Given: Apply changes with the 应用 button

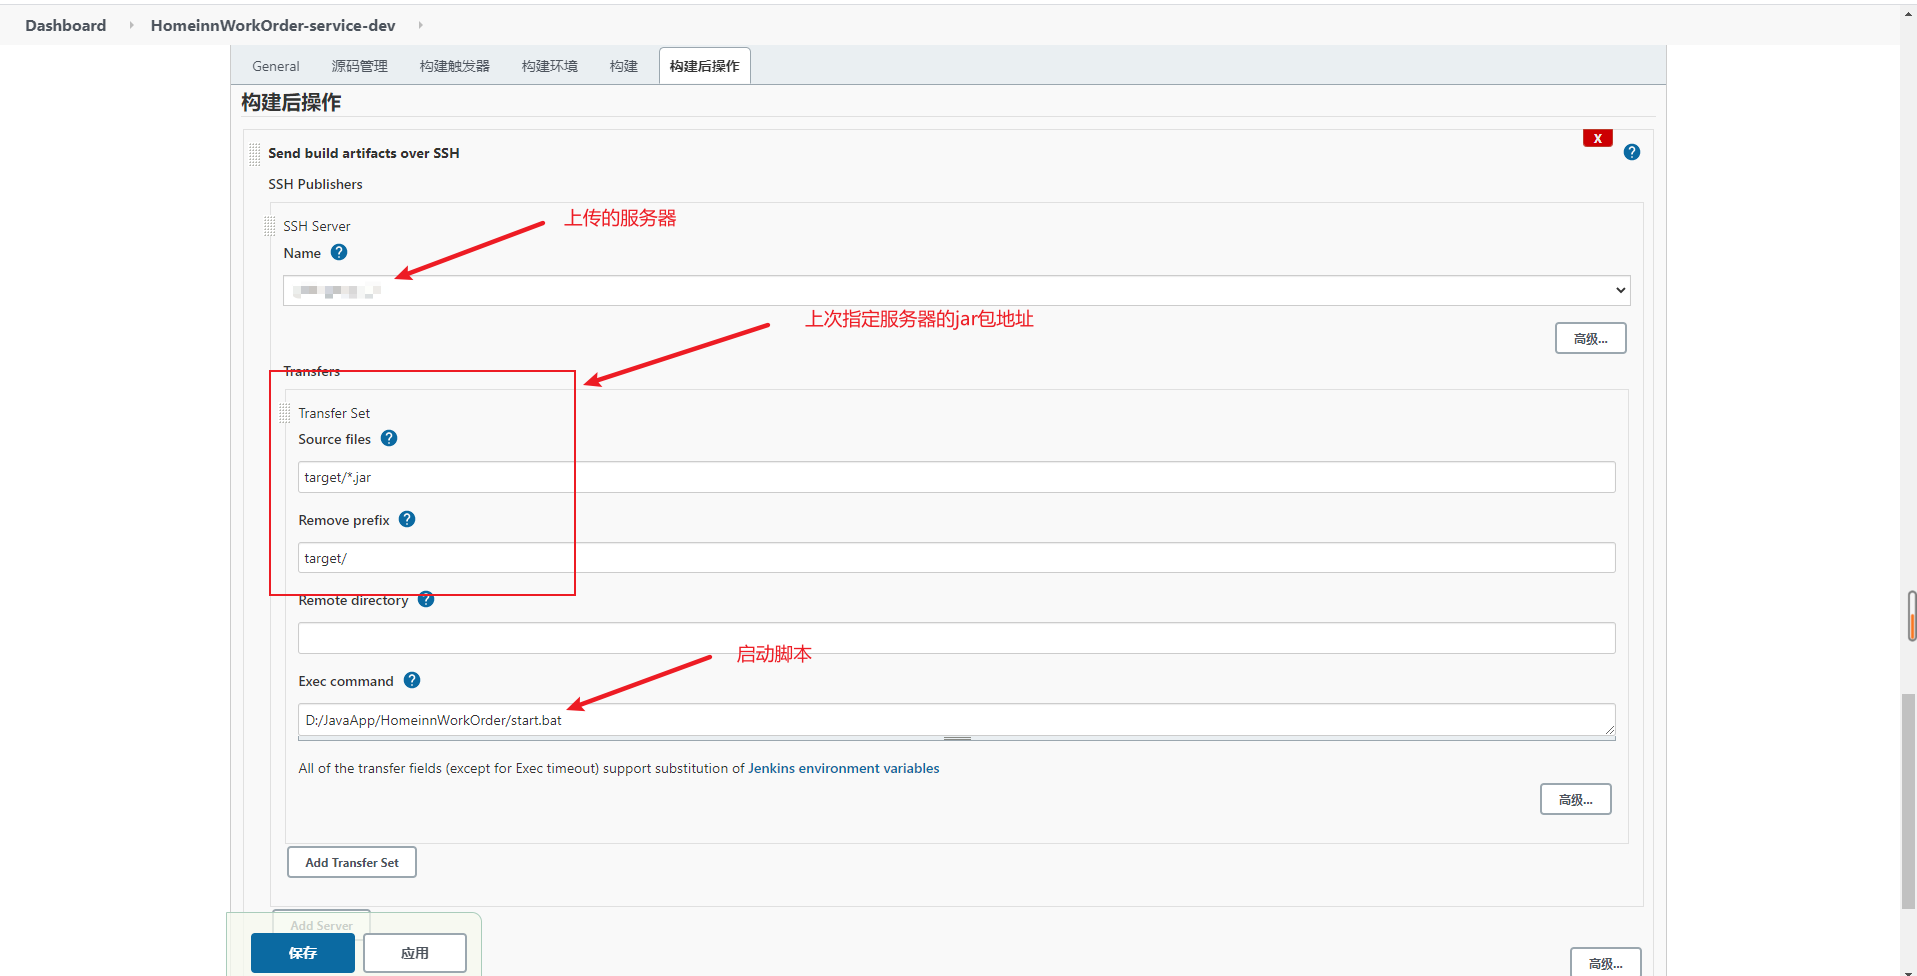Looking at the screenshot, I should point(415,953).
